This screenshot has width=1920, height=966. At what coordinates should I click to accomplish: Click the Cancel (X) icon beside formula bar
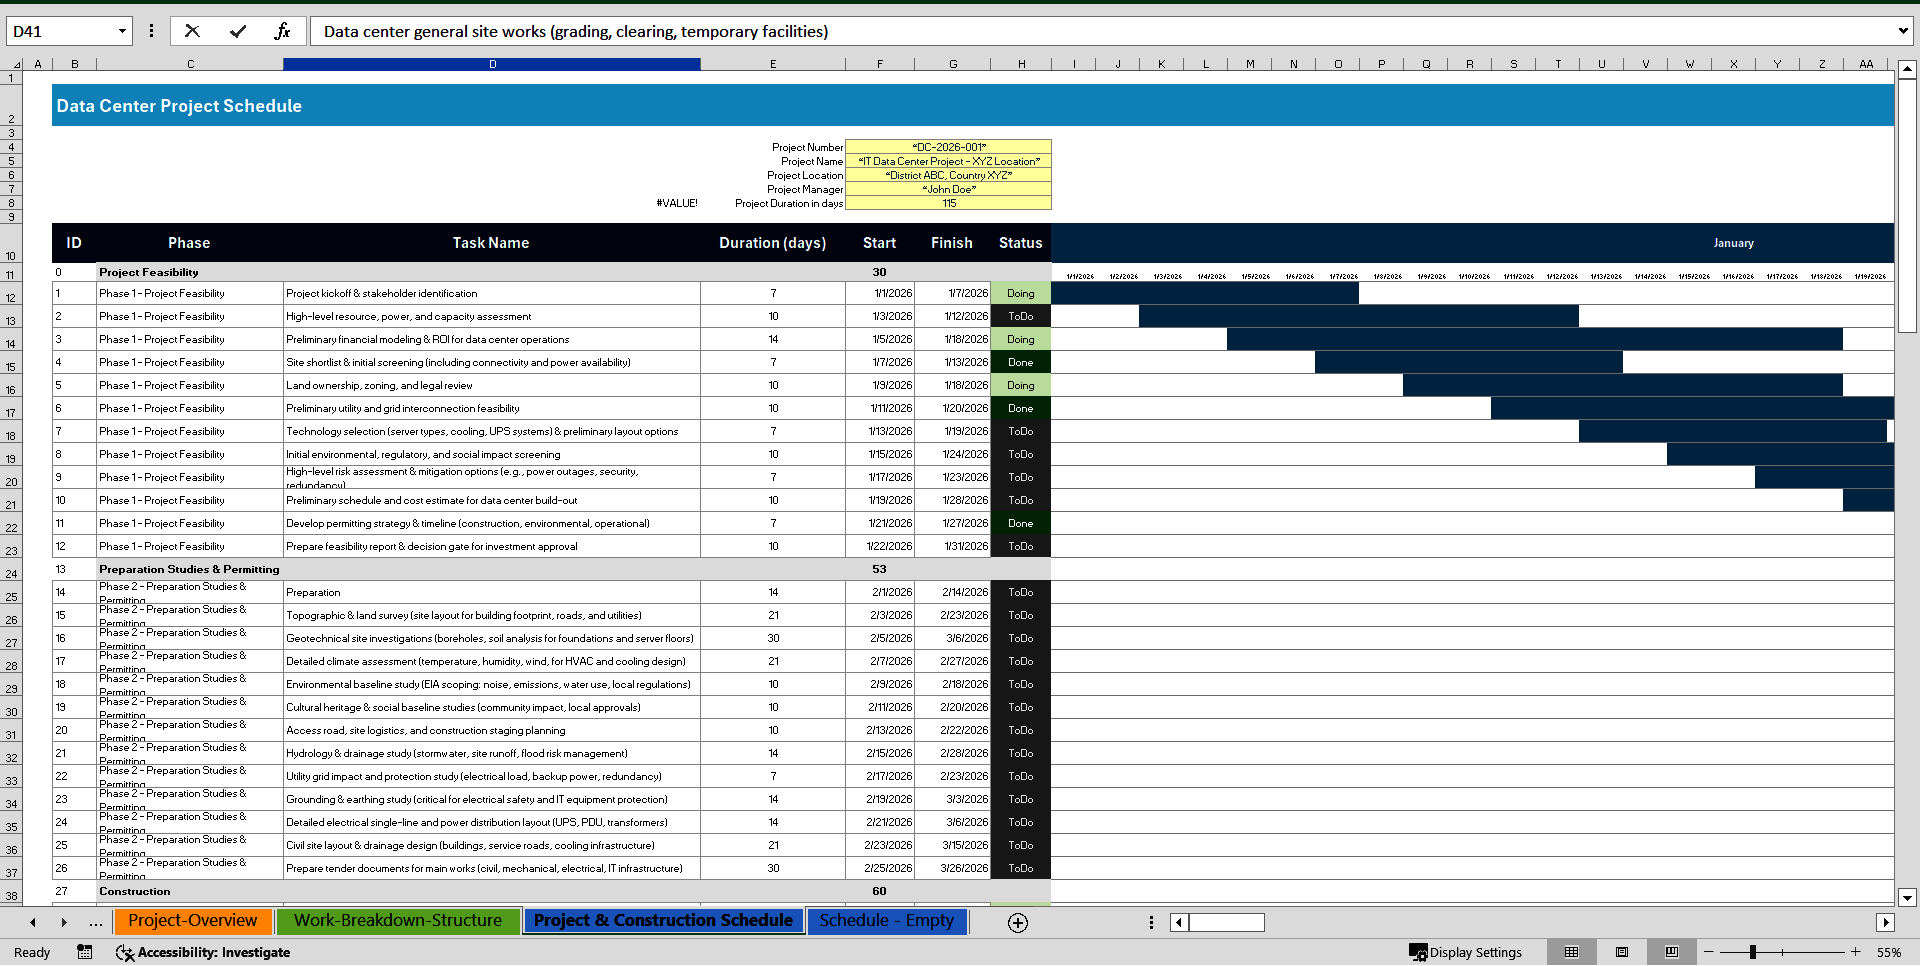[192, 30]
